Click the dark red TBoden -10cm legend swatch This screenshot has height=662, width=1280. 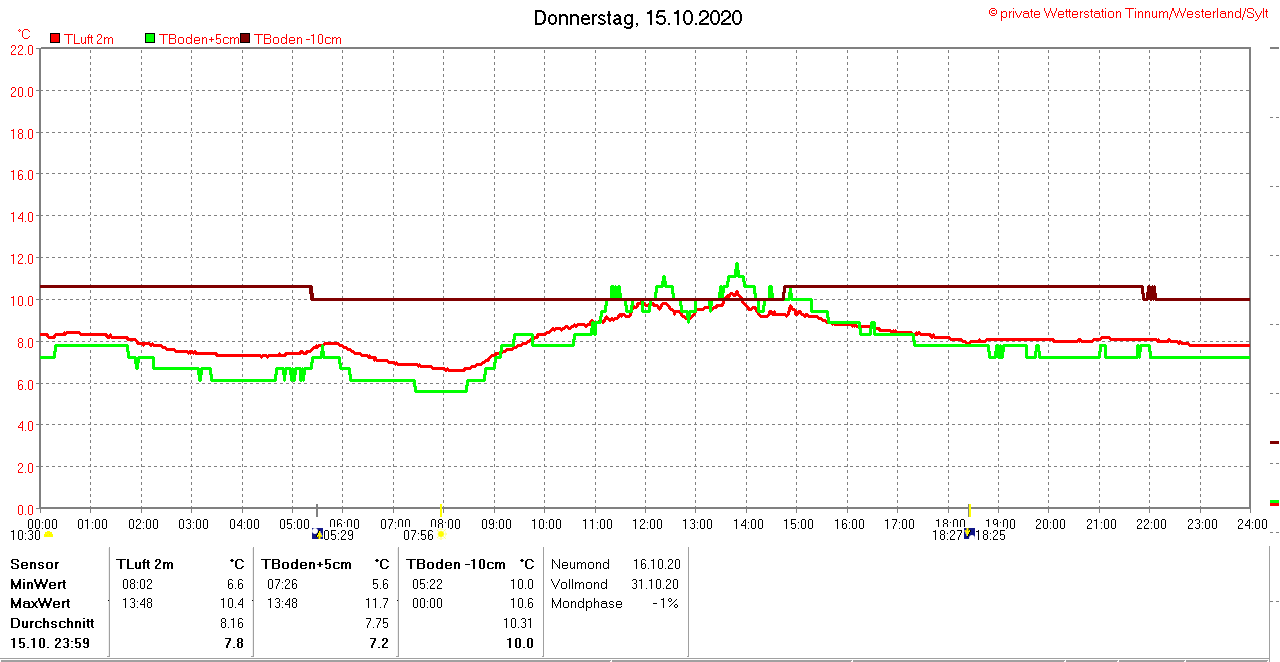[246, 39]
